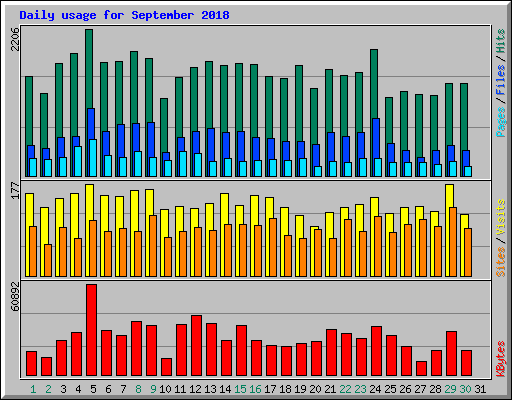This screenshot has height=400, width=512.
Task: Click the red KBytes bar for day 30
Action: coord(466,363)
